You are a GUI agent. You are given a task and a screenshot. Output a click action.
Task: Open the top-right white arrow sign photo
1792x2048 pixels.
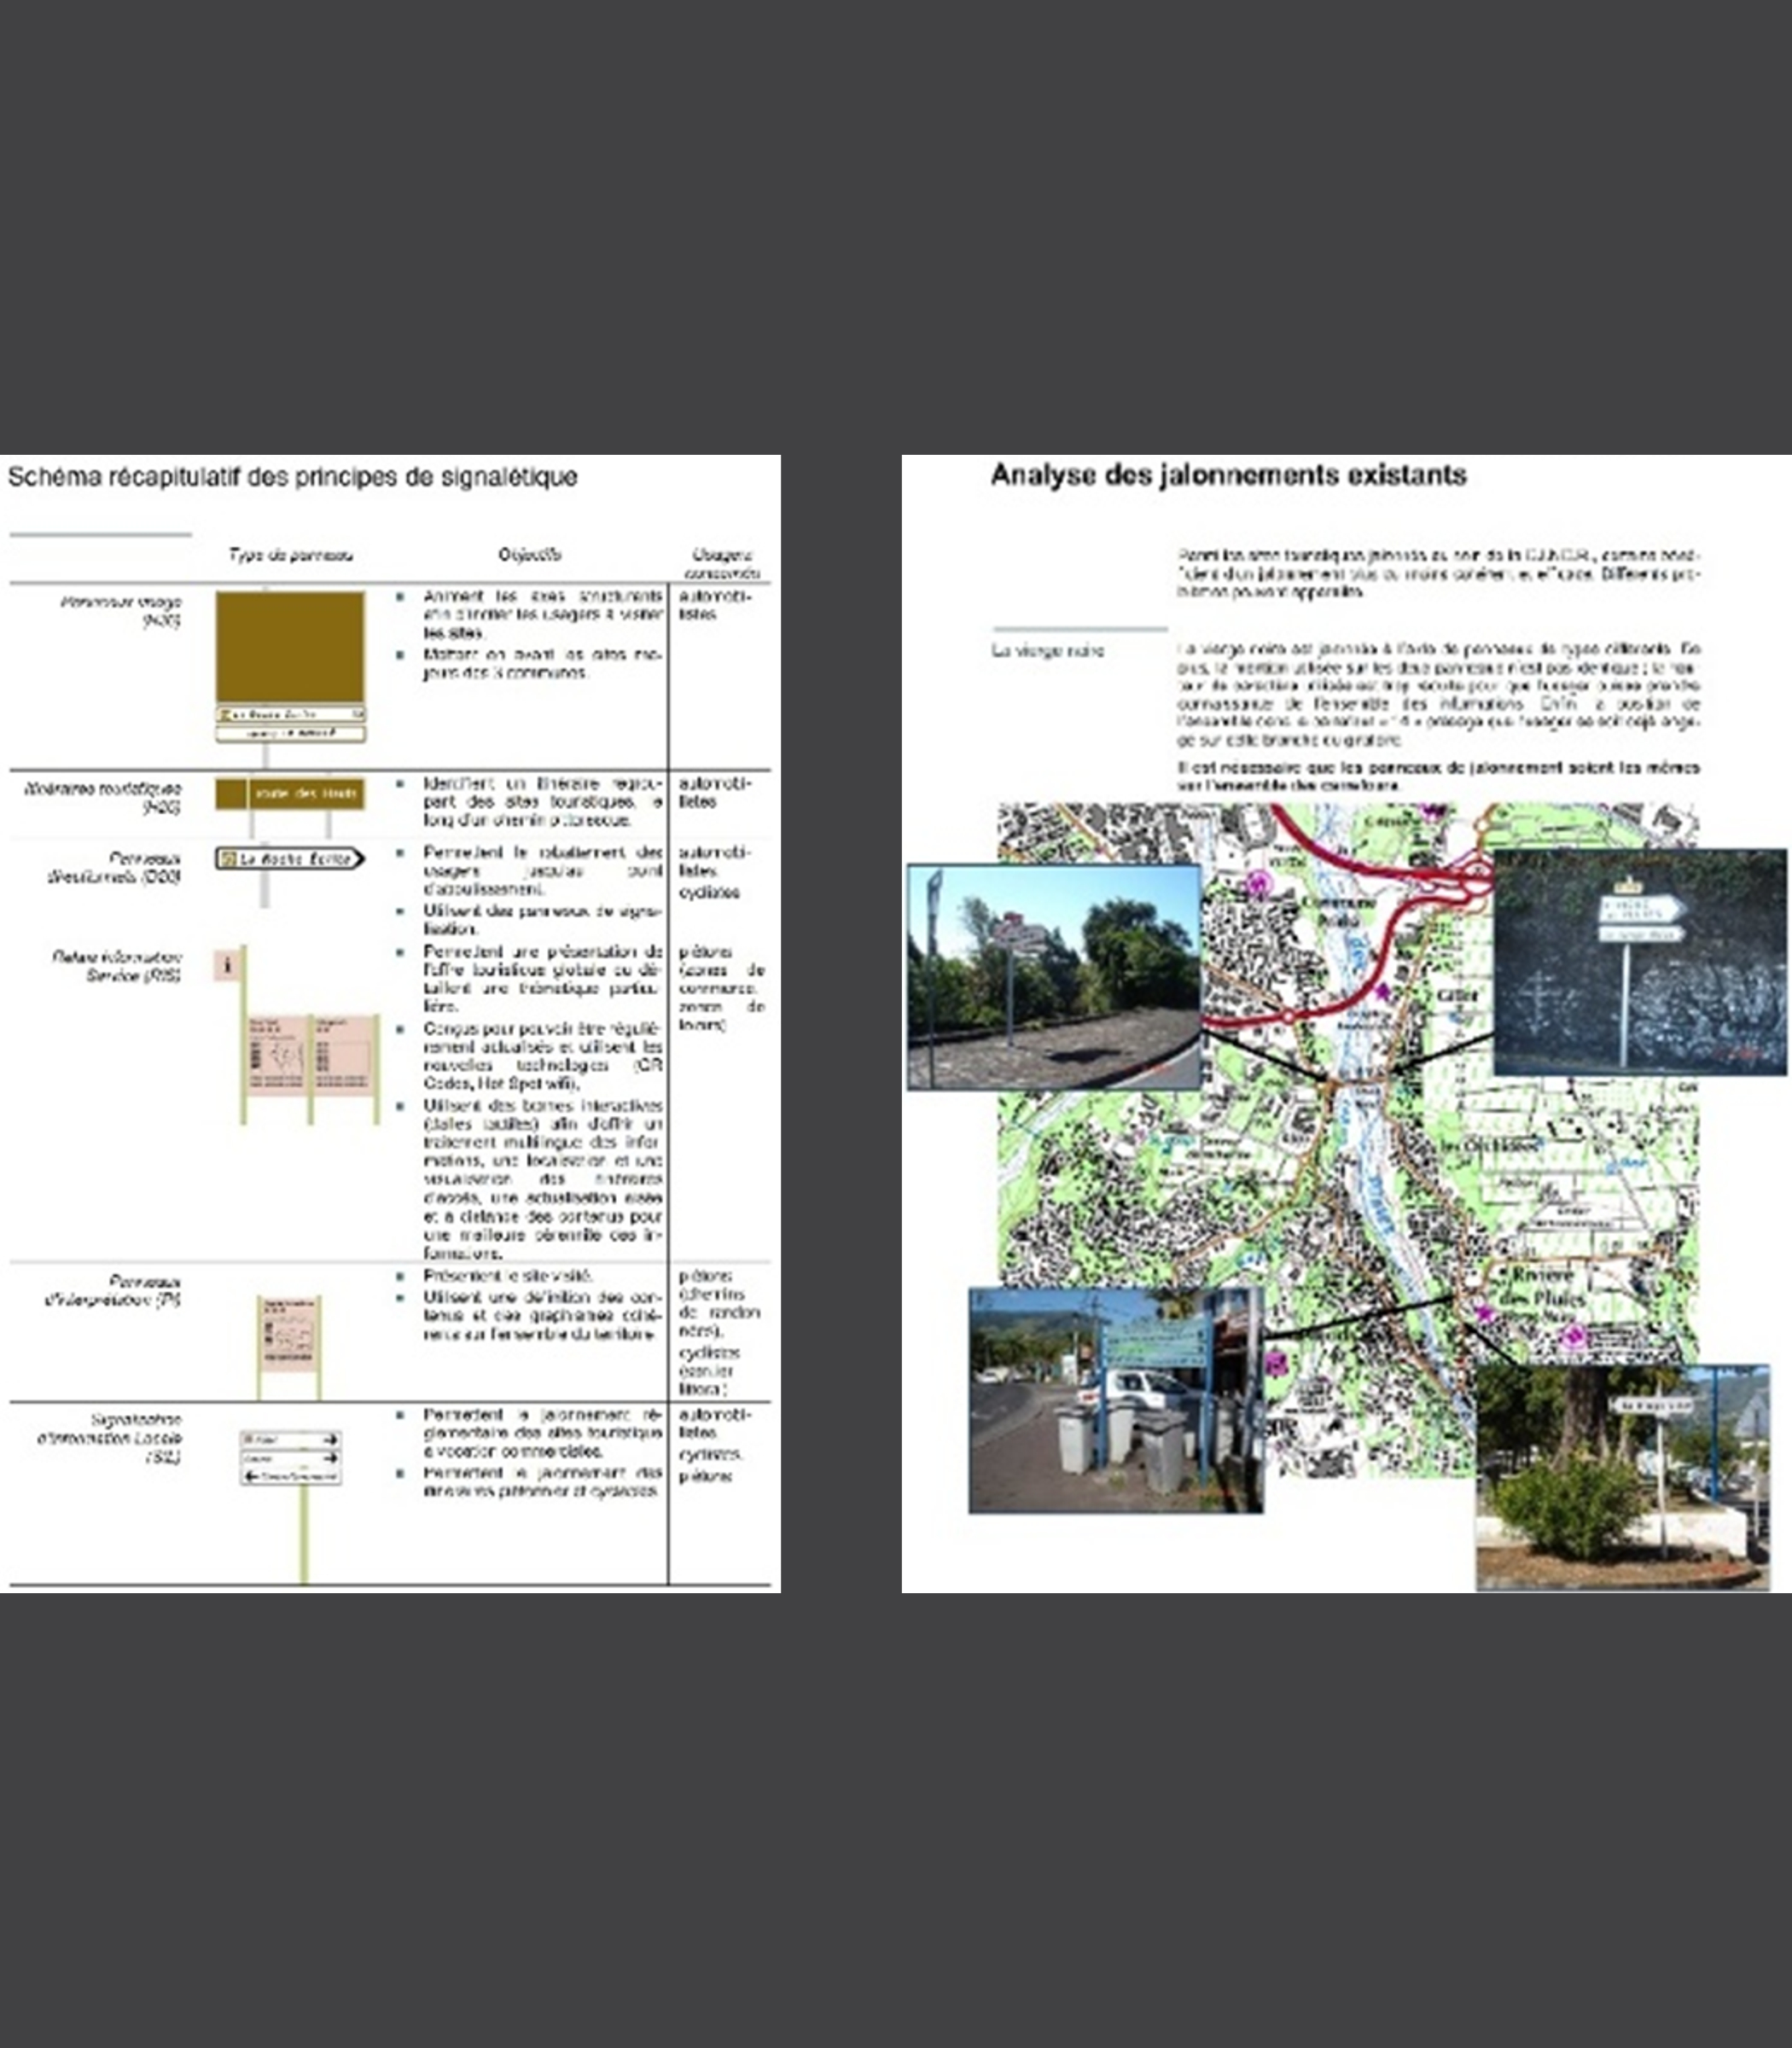pyautogui.click(x=1639, y=962)
